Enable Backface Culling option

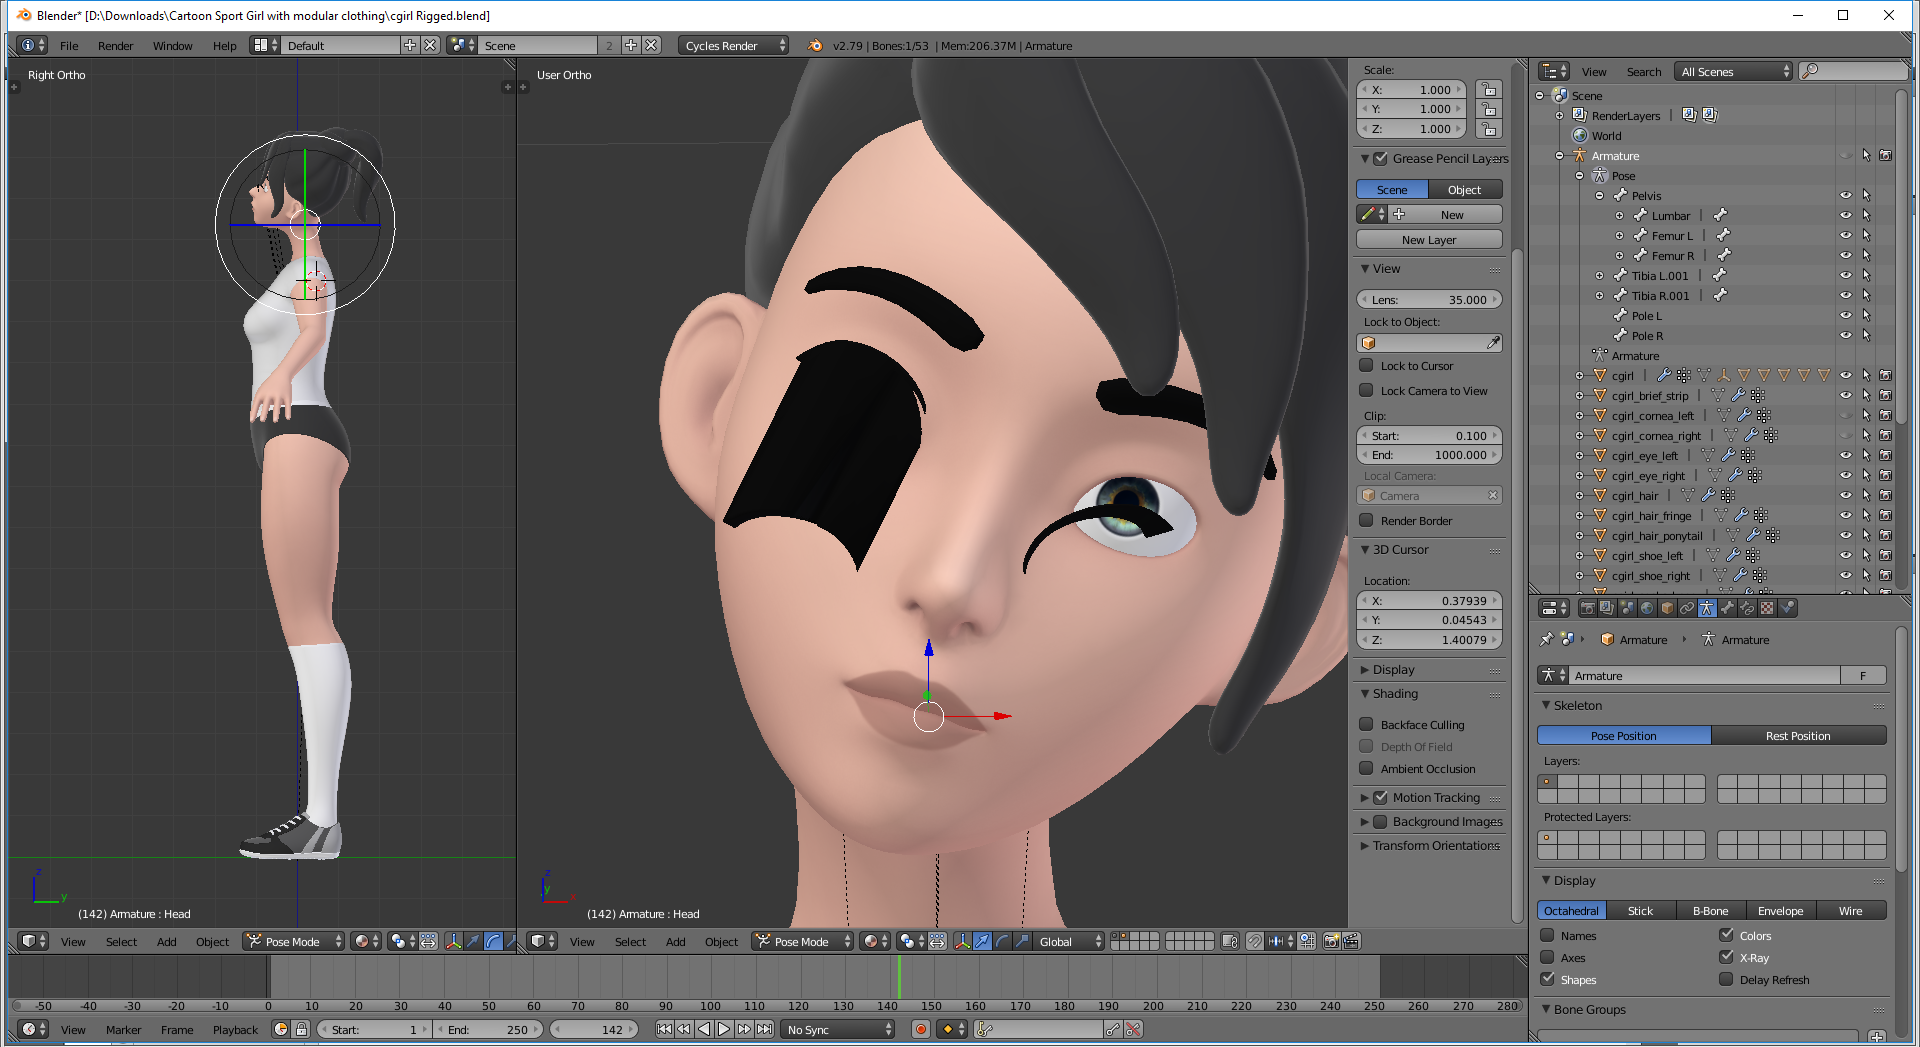pos(1366,725)
